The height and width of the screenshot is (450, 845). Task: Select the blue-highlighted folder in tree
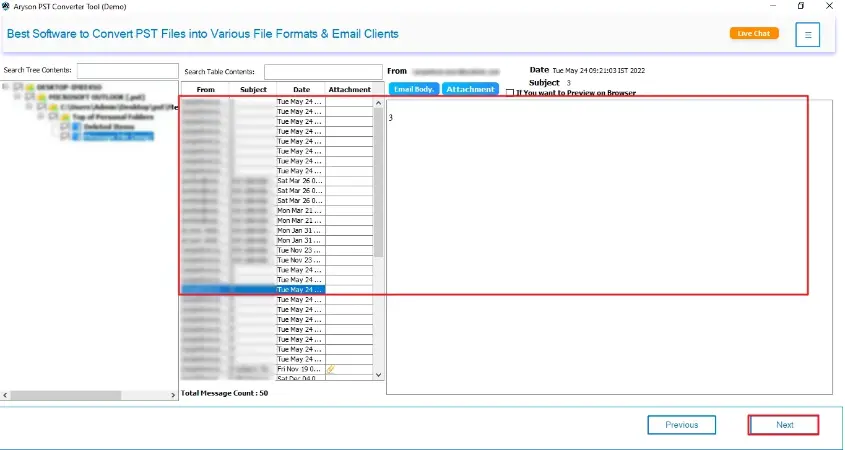pos(118,136)
